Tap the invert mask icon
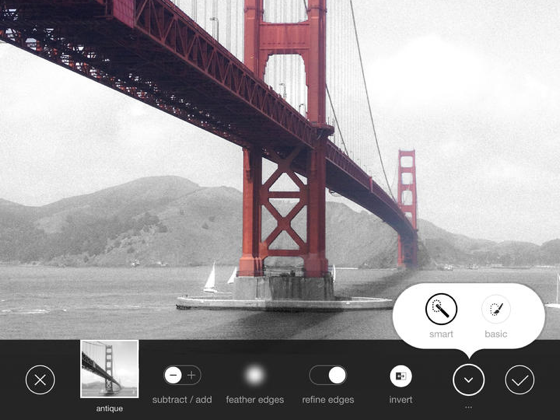The image size is (560, 420). [x=400, y=376]
